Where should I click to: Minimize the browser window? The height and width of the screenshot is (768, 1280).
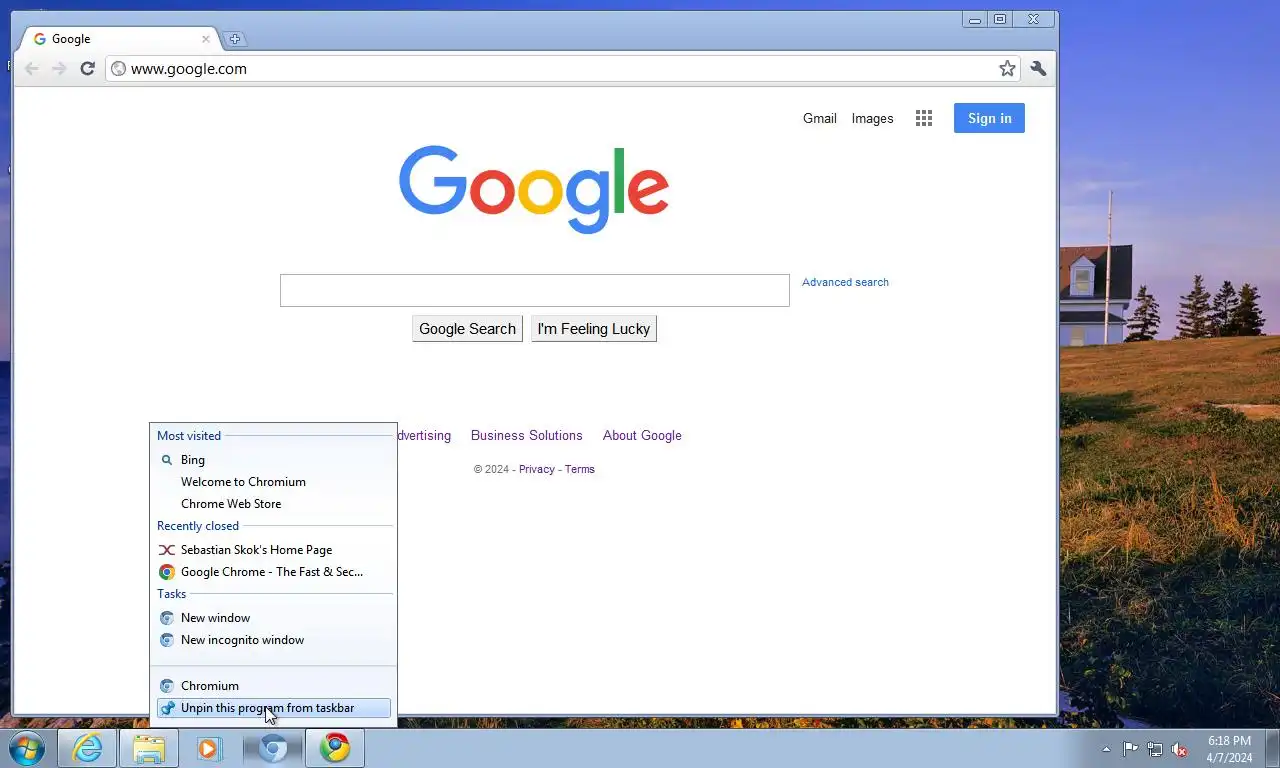[x=975, y=19]
